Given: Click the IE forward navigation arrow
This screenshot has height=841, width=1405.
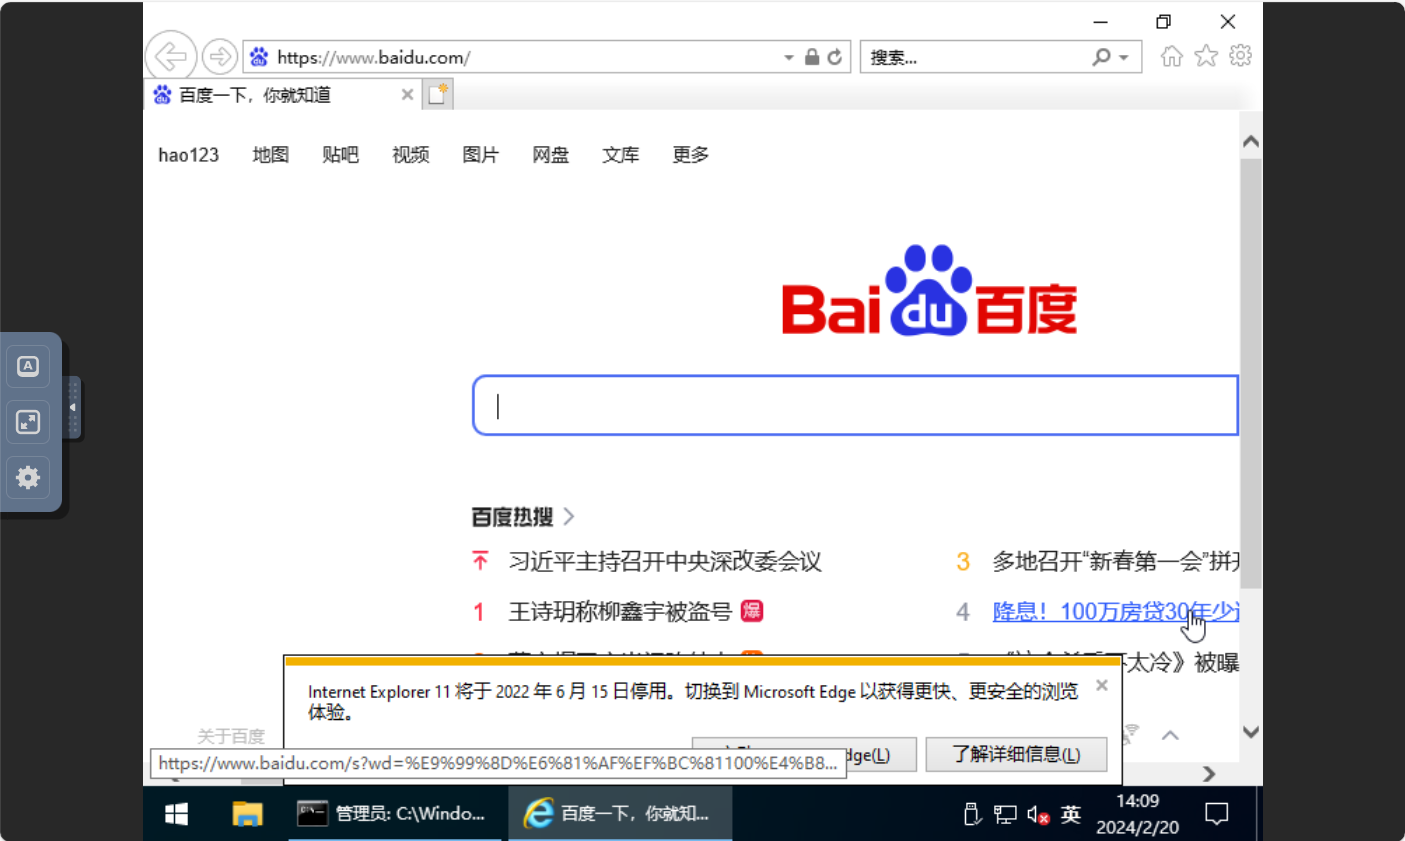Looking at the screenshot, I should tap(219, 57).
